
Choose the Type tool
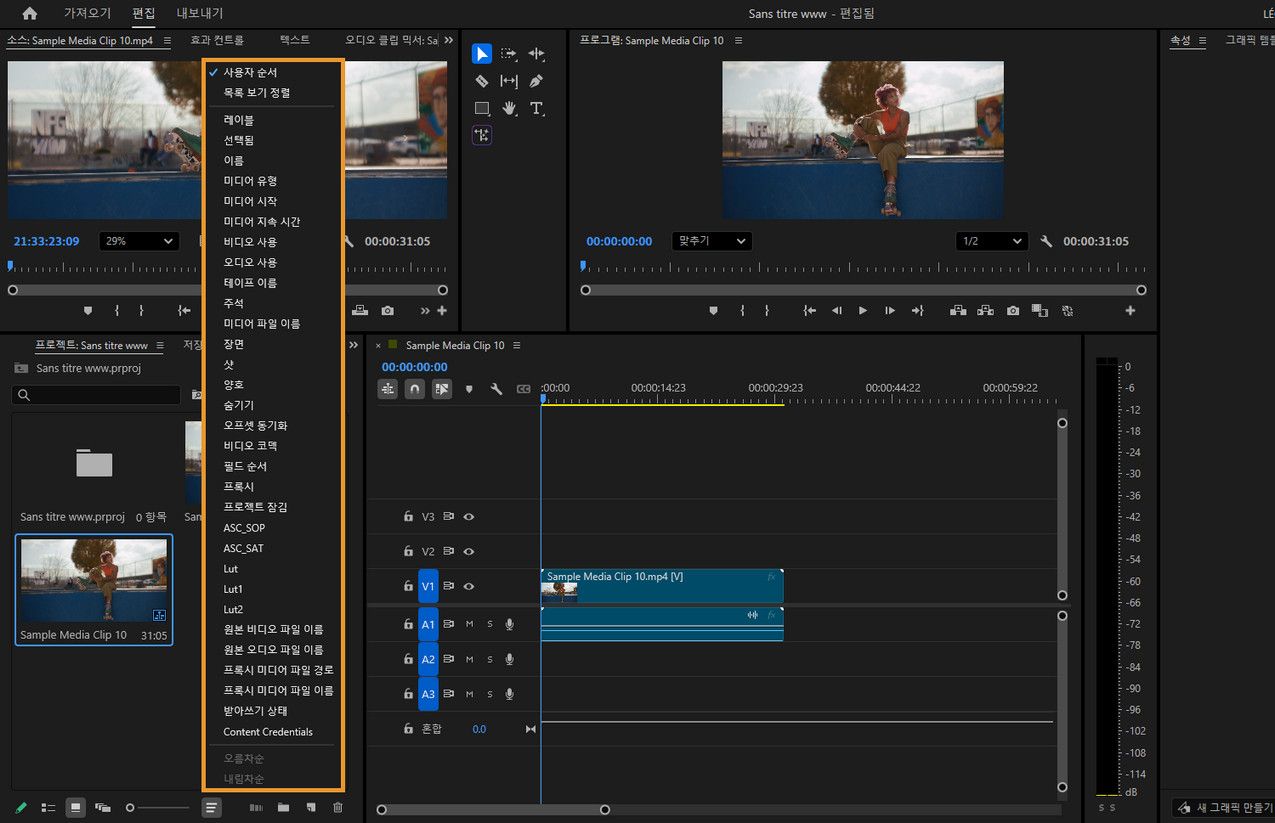[536, 108]
